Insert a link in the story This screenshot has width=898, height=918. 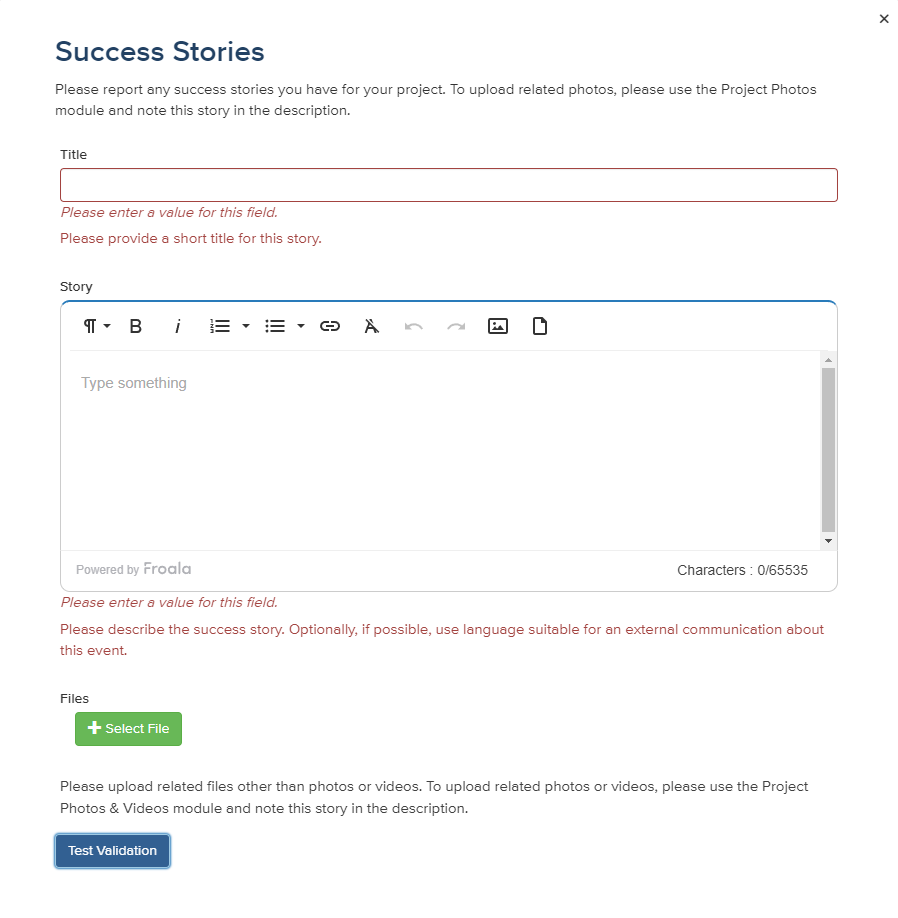[330, 326]
